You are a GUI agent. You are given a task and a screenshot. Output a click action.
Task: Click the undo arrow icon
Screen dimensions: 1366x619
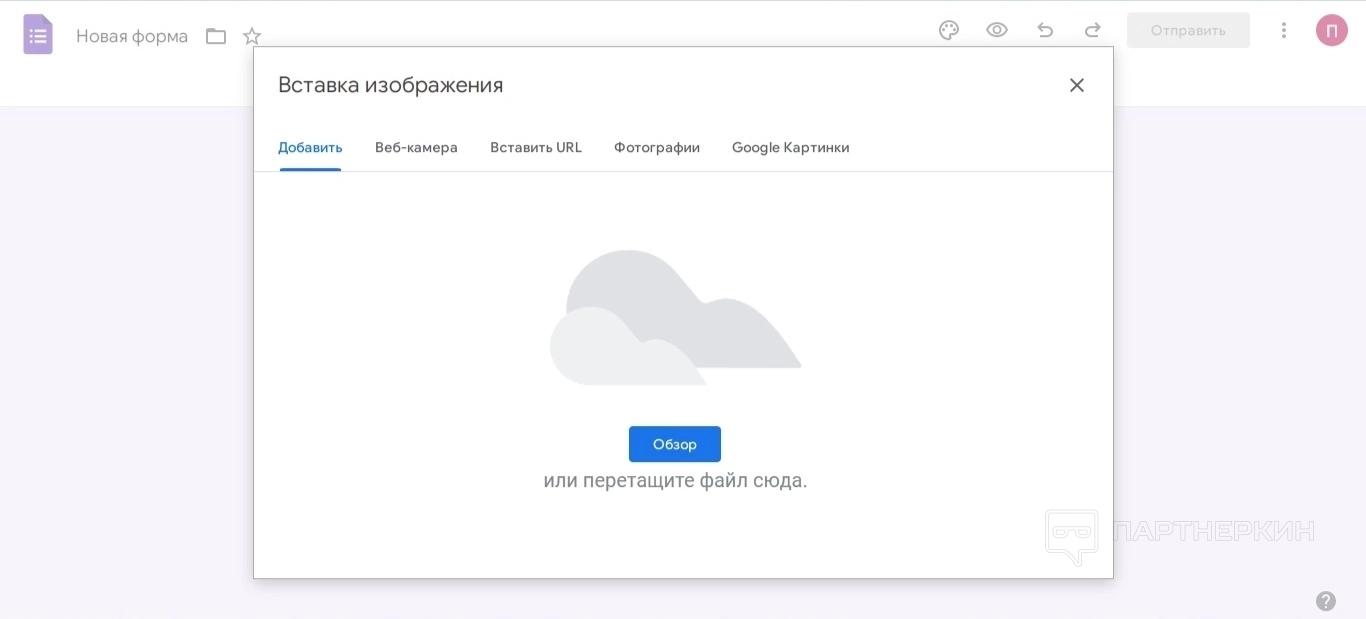[x=1045, y=30]
